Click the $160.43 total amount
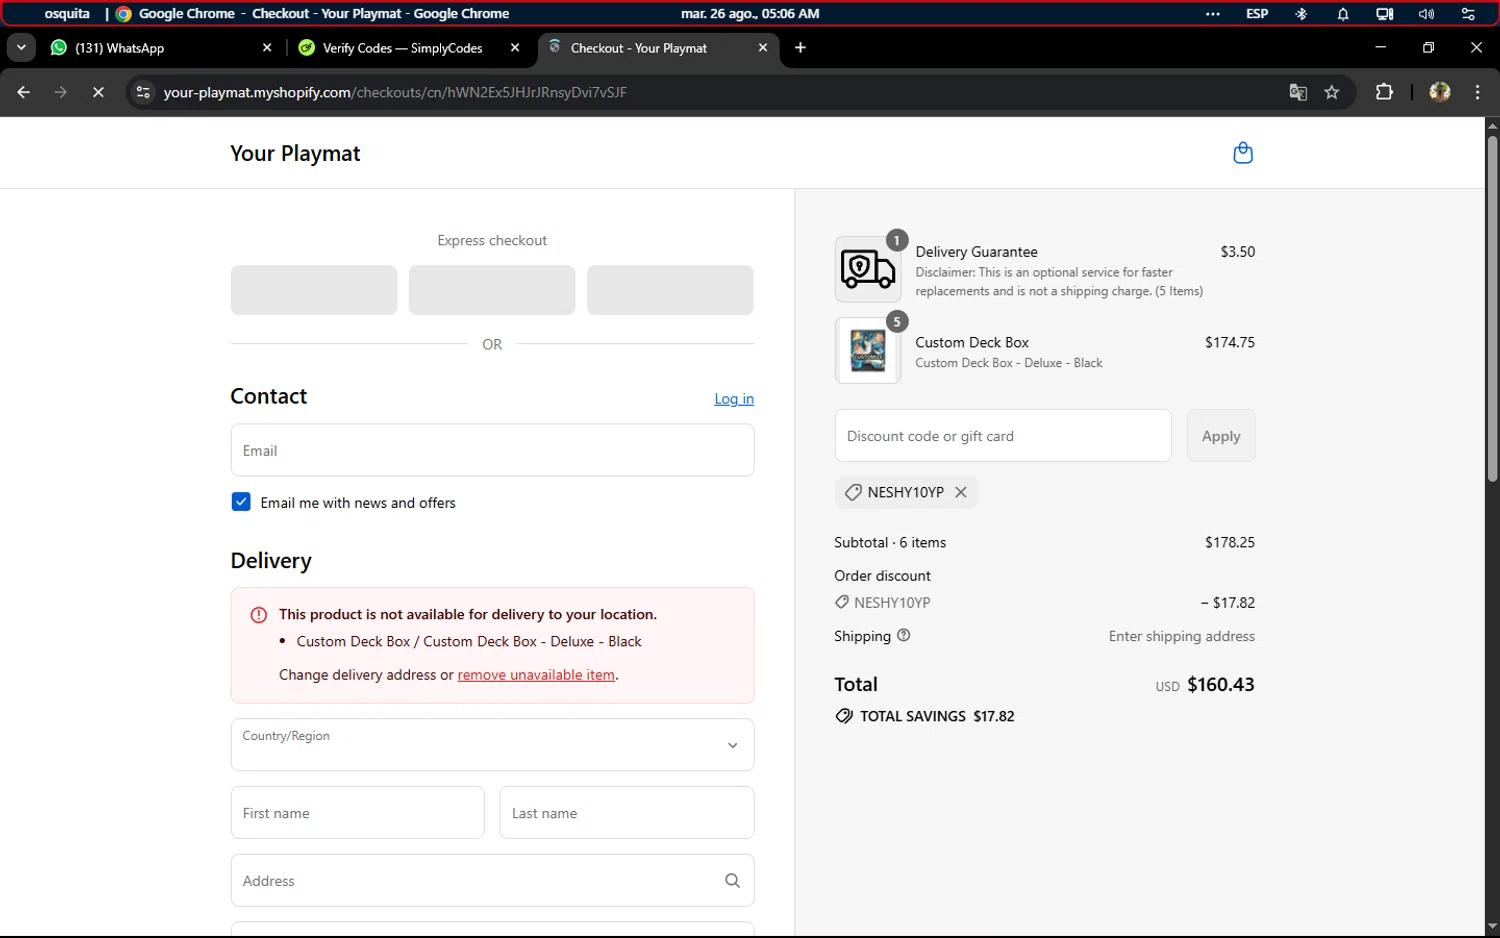This screenshot has height=938, width=1500. pos(1221,684)
